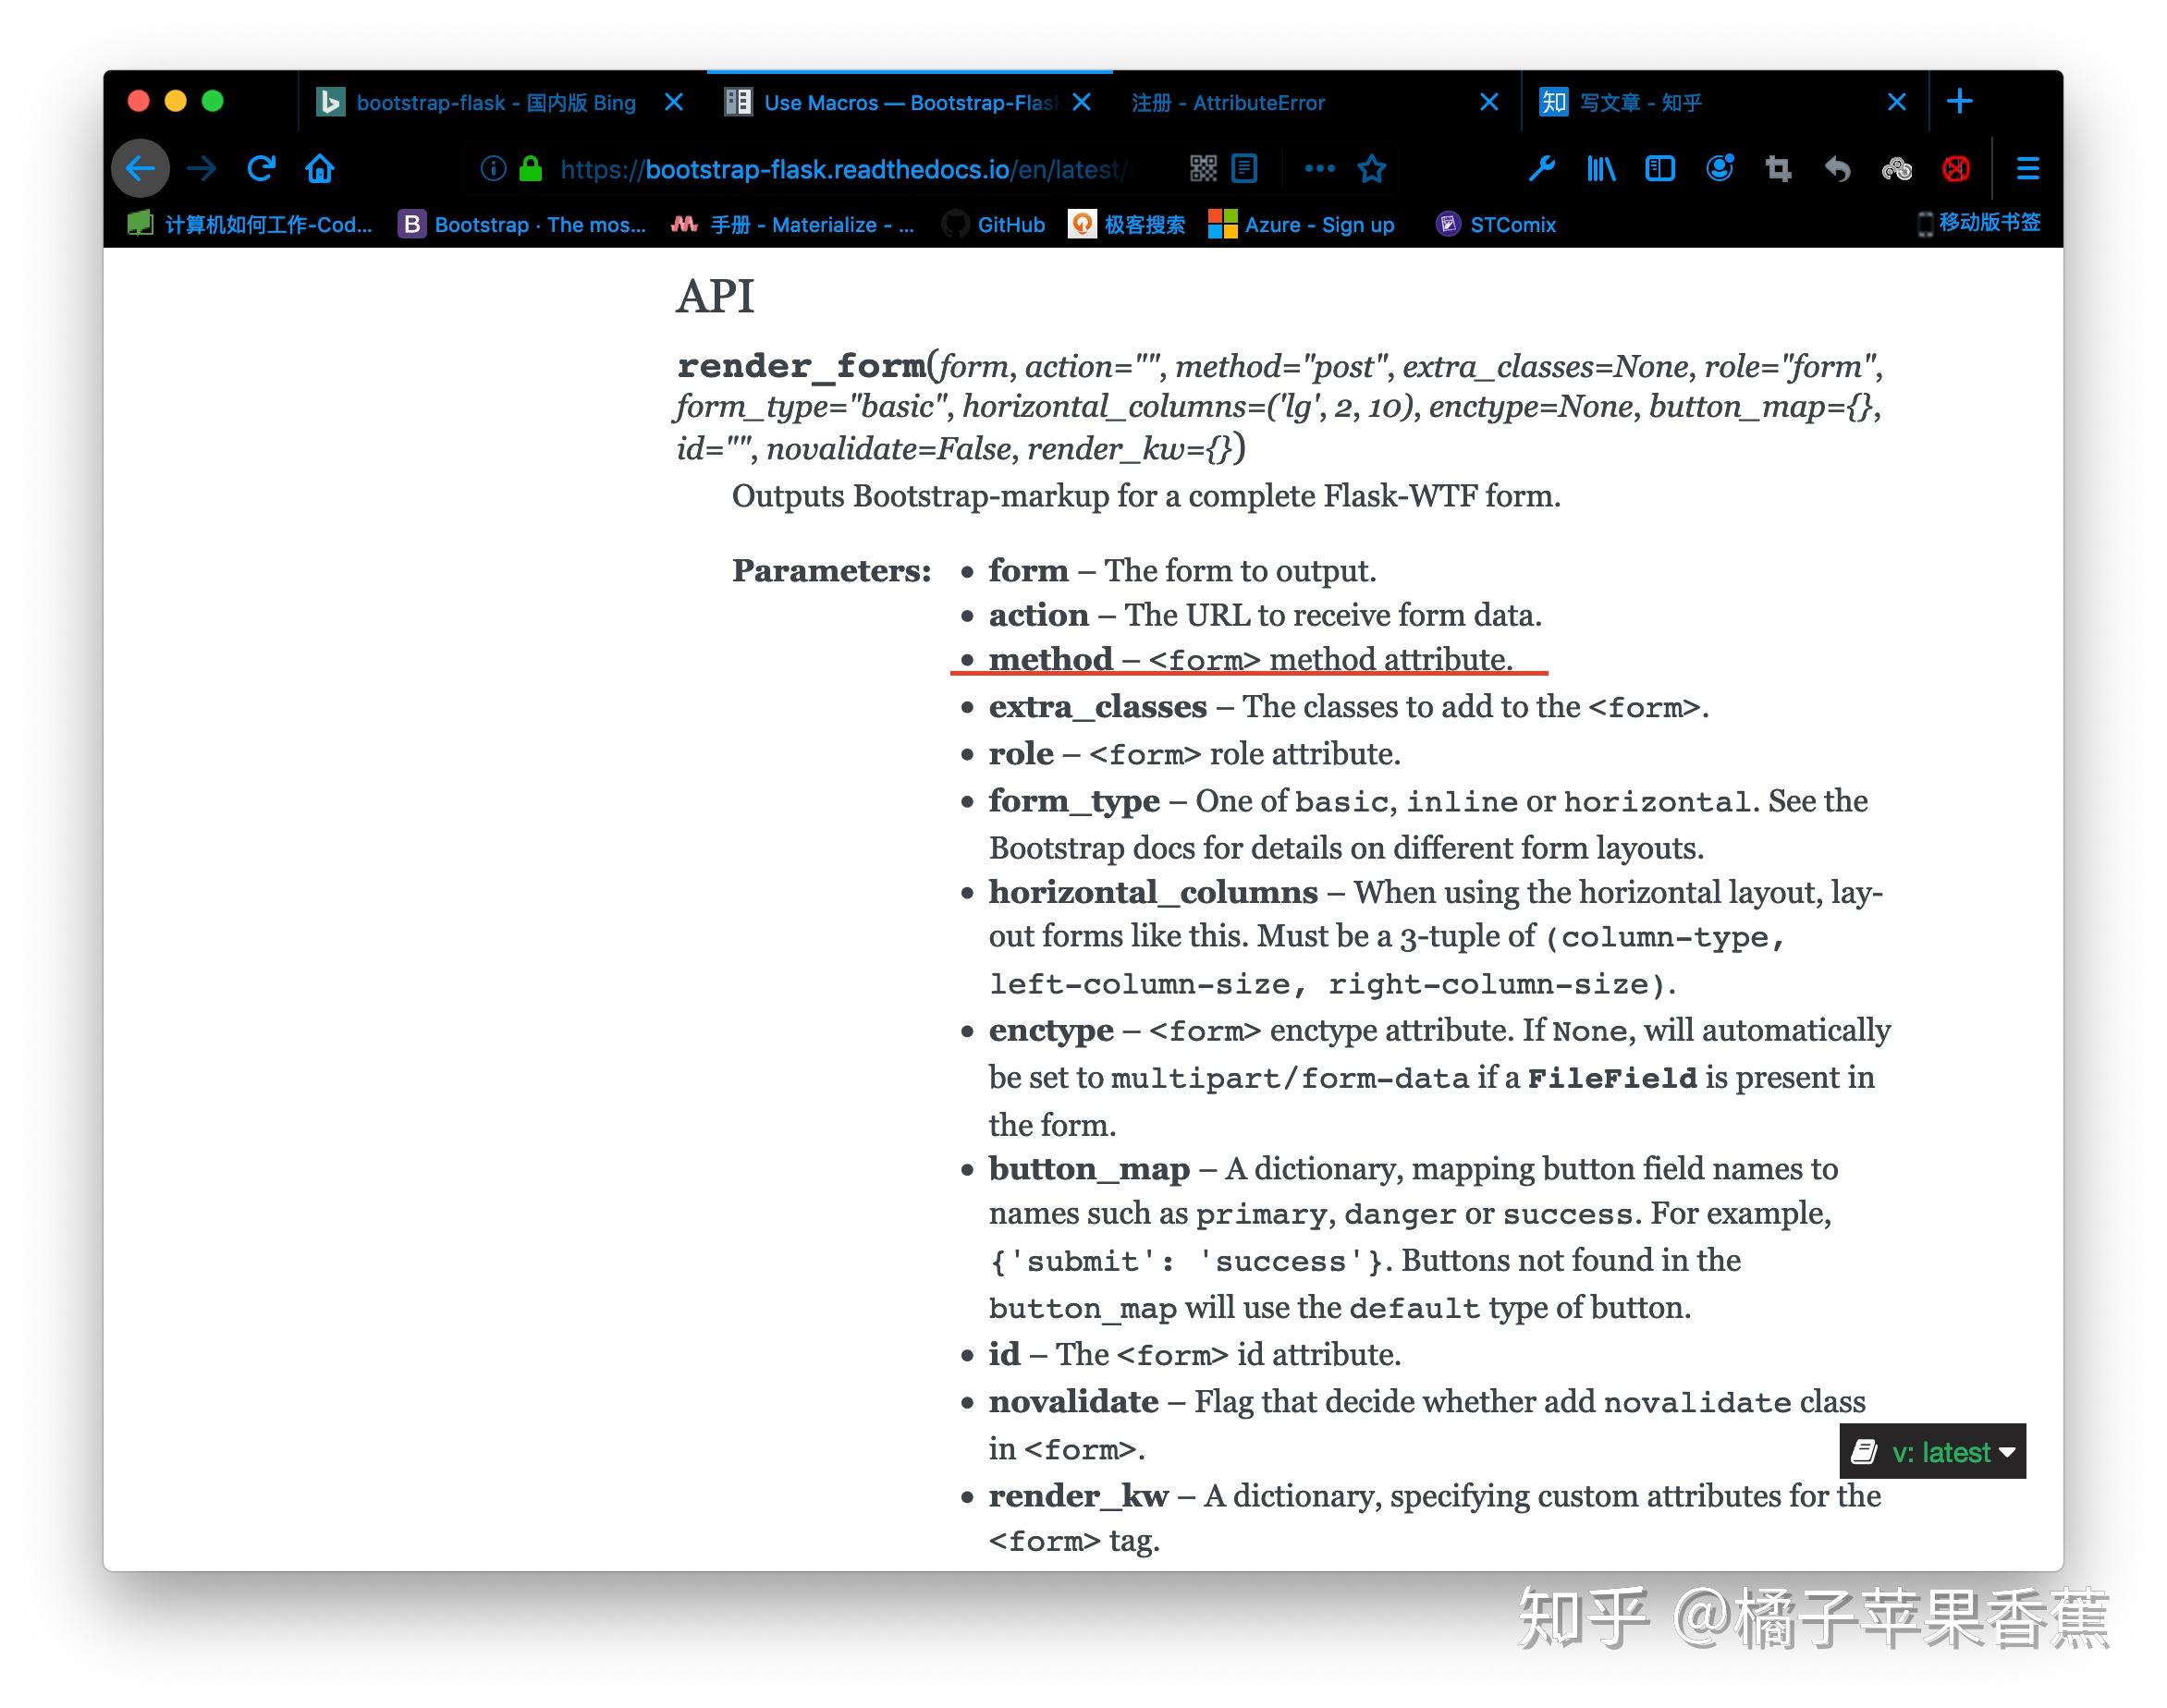Open the page actions three-dot menu
The height and width of the screenshot is (1708, 2167).
[x=1319, y=168]
